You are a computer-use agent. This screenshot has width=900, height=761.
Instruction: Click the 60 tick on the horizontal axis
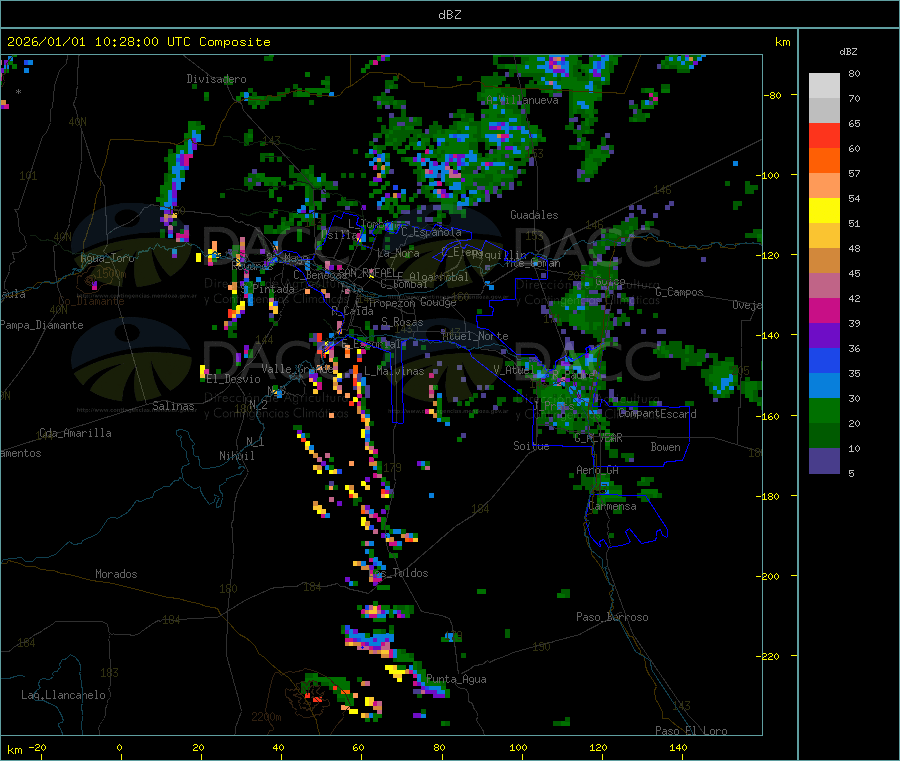pos(358,748)
